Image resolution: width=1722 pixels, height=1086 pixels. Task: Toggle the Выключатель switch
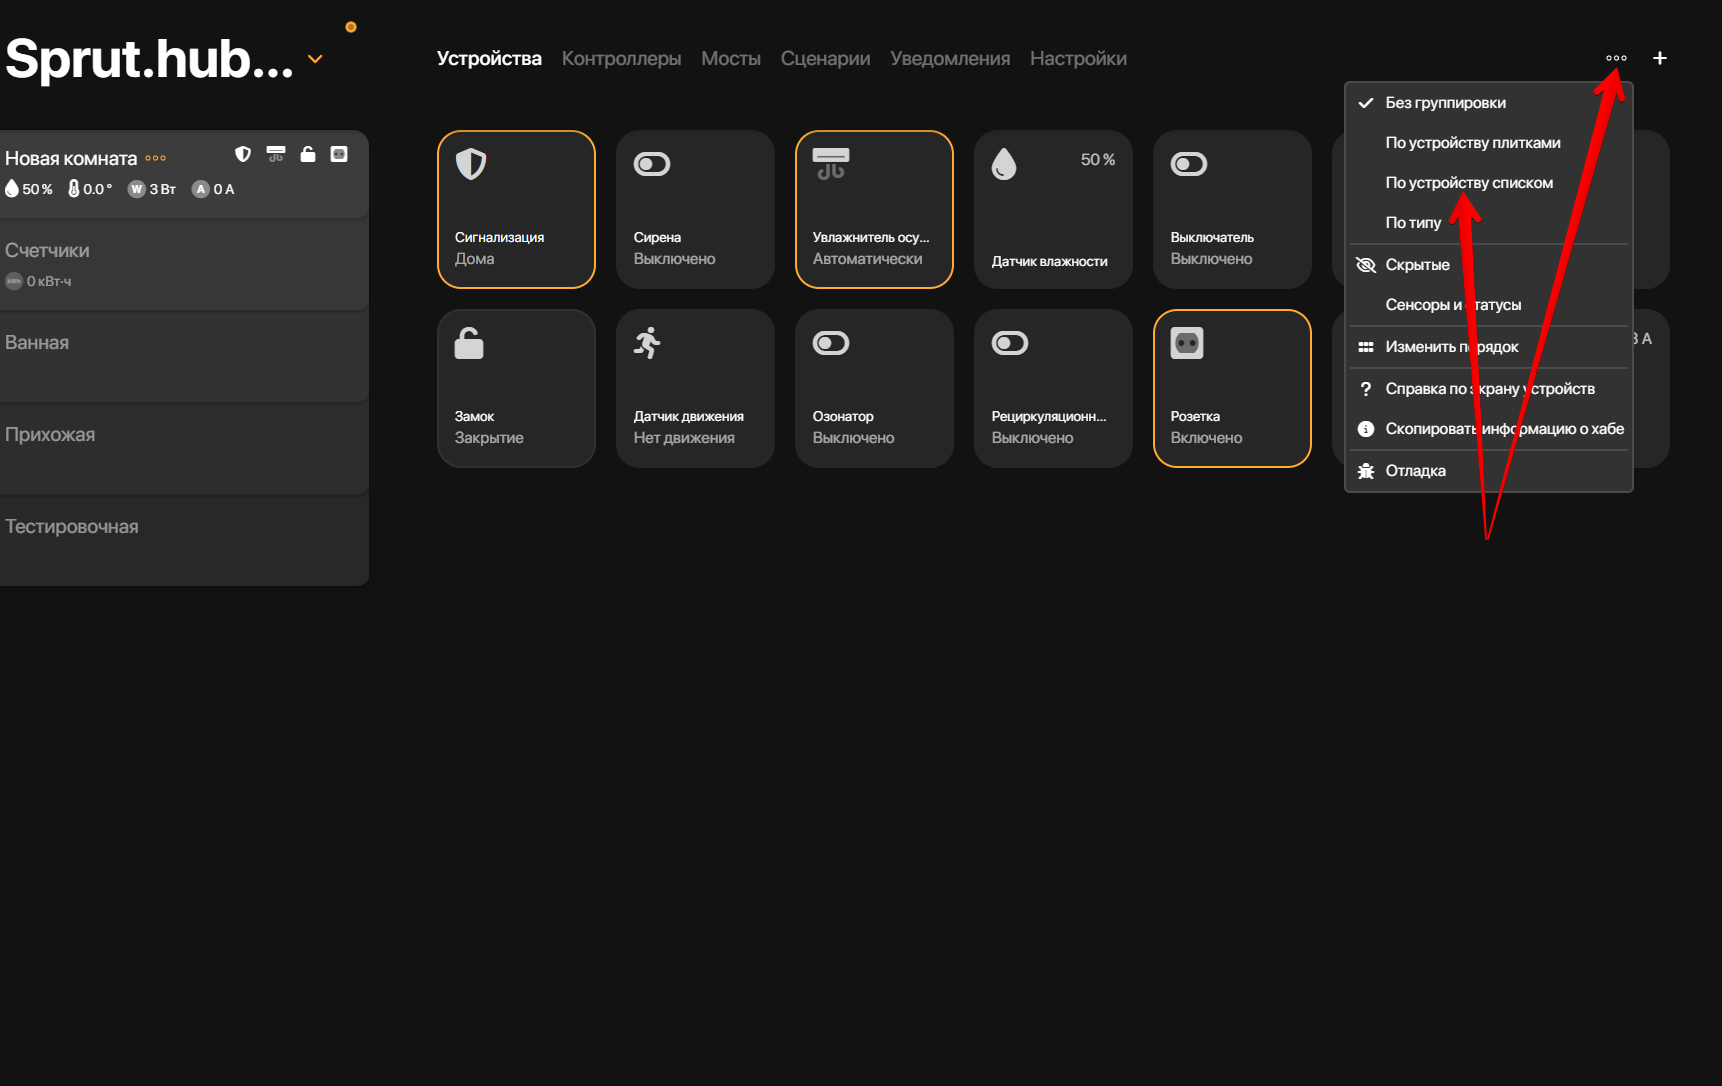1189,164
